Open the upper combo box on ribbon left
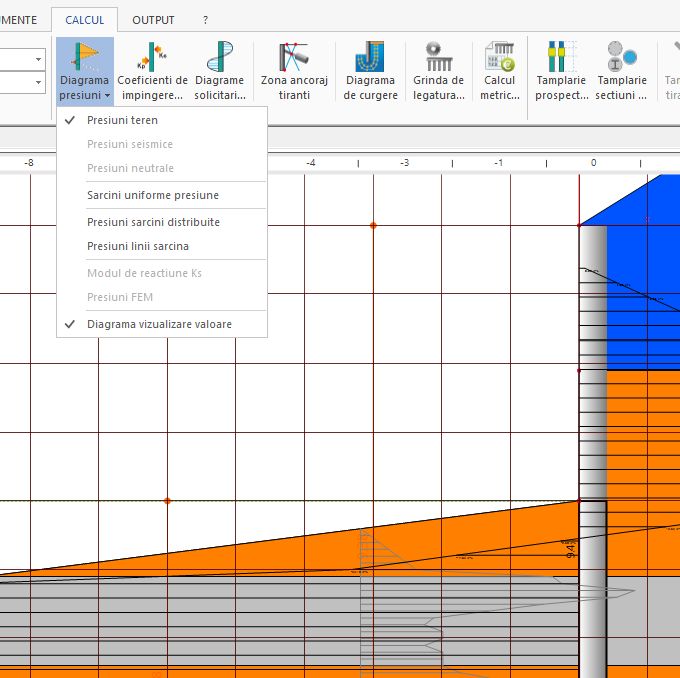The width and height of the screenshot is (680, 678). pos(39,59)
